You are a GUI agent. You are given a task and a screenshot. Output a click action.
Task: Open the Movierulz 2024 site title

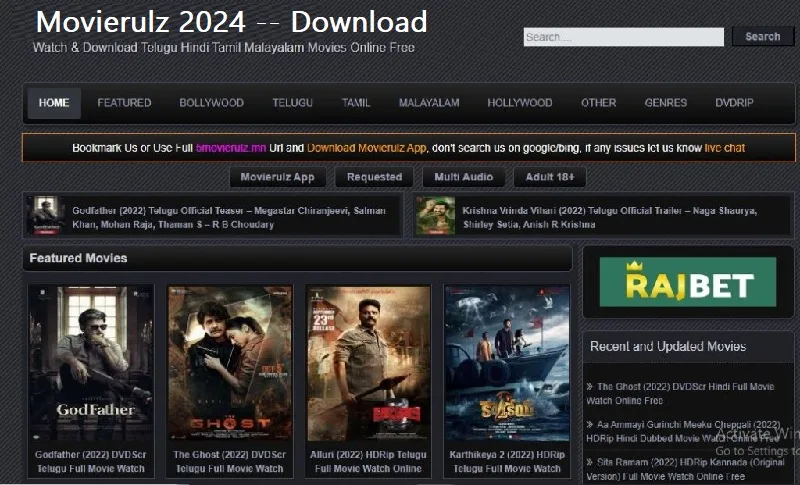point(231,21)
